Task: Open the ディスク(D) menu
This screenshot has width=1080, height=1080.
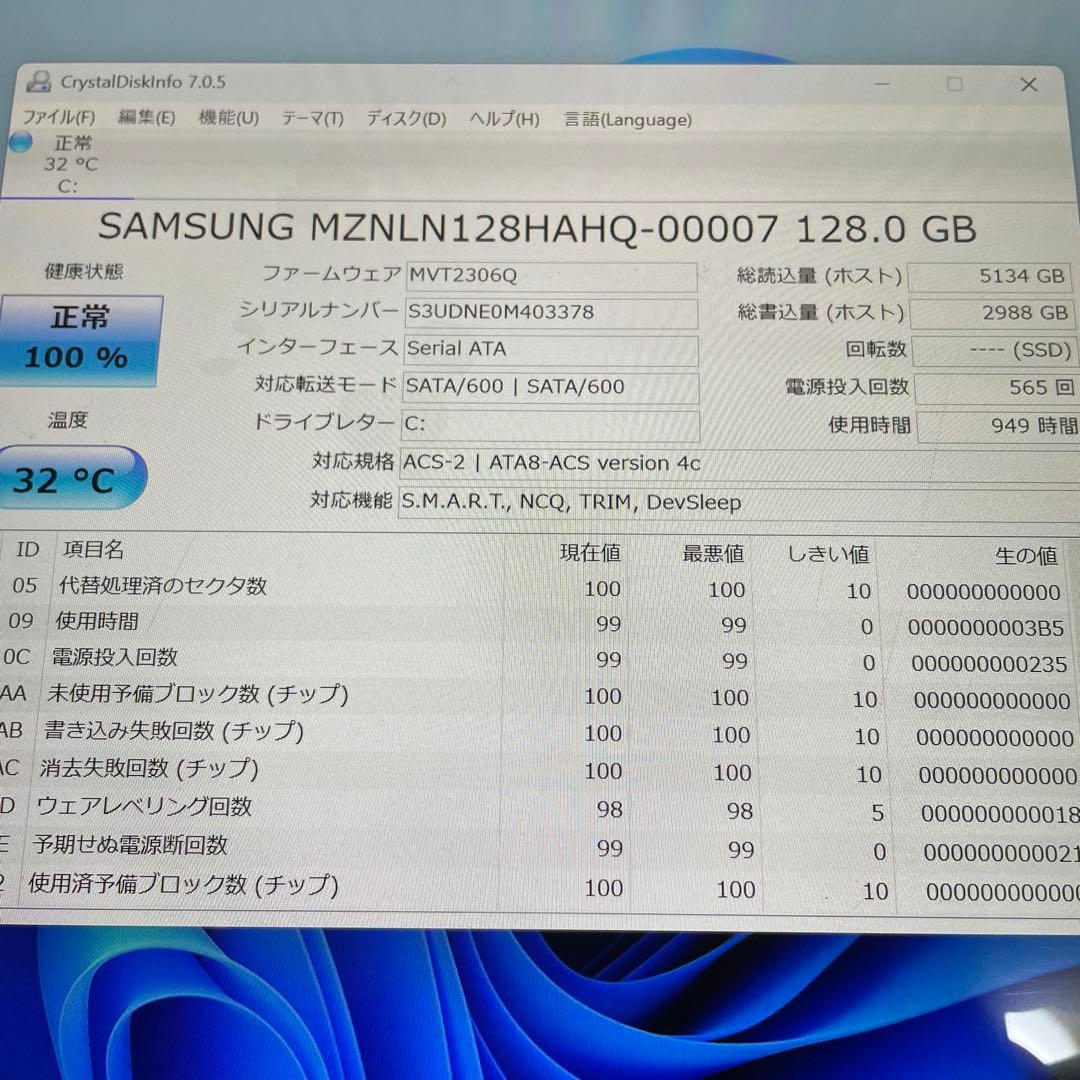Action: click(404, 119)
